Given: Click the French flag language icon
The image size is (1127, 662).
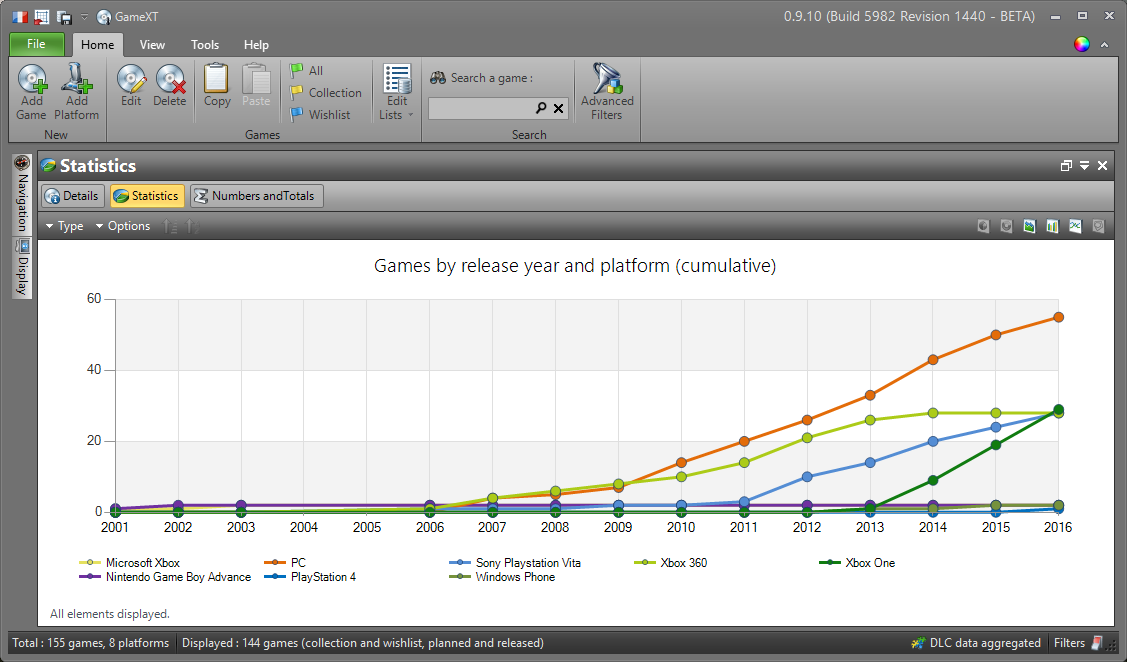Looking at the screenshot, I should coord(18,17).
